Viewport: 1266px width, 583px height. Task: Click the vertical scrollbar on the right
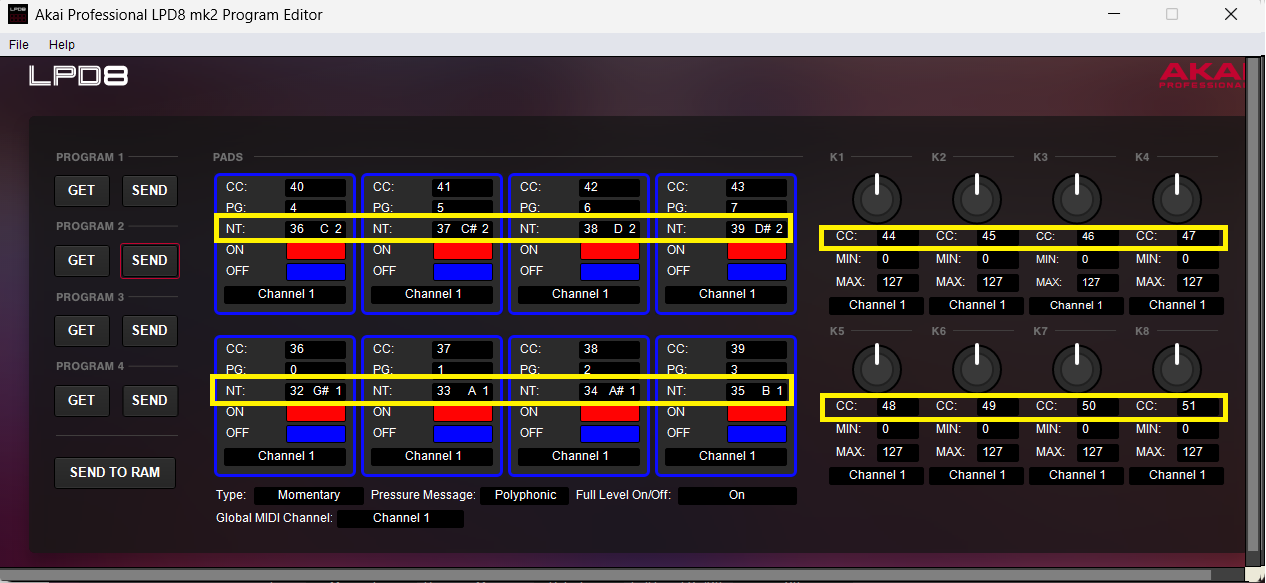point(1254,305)
